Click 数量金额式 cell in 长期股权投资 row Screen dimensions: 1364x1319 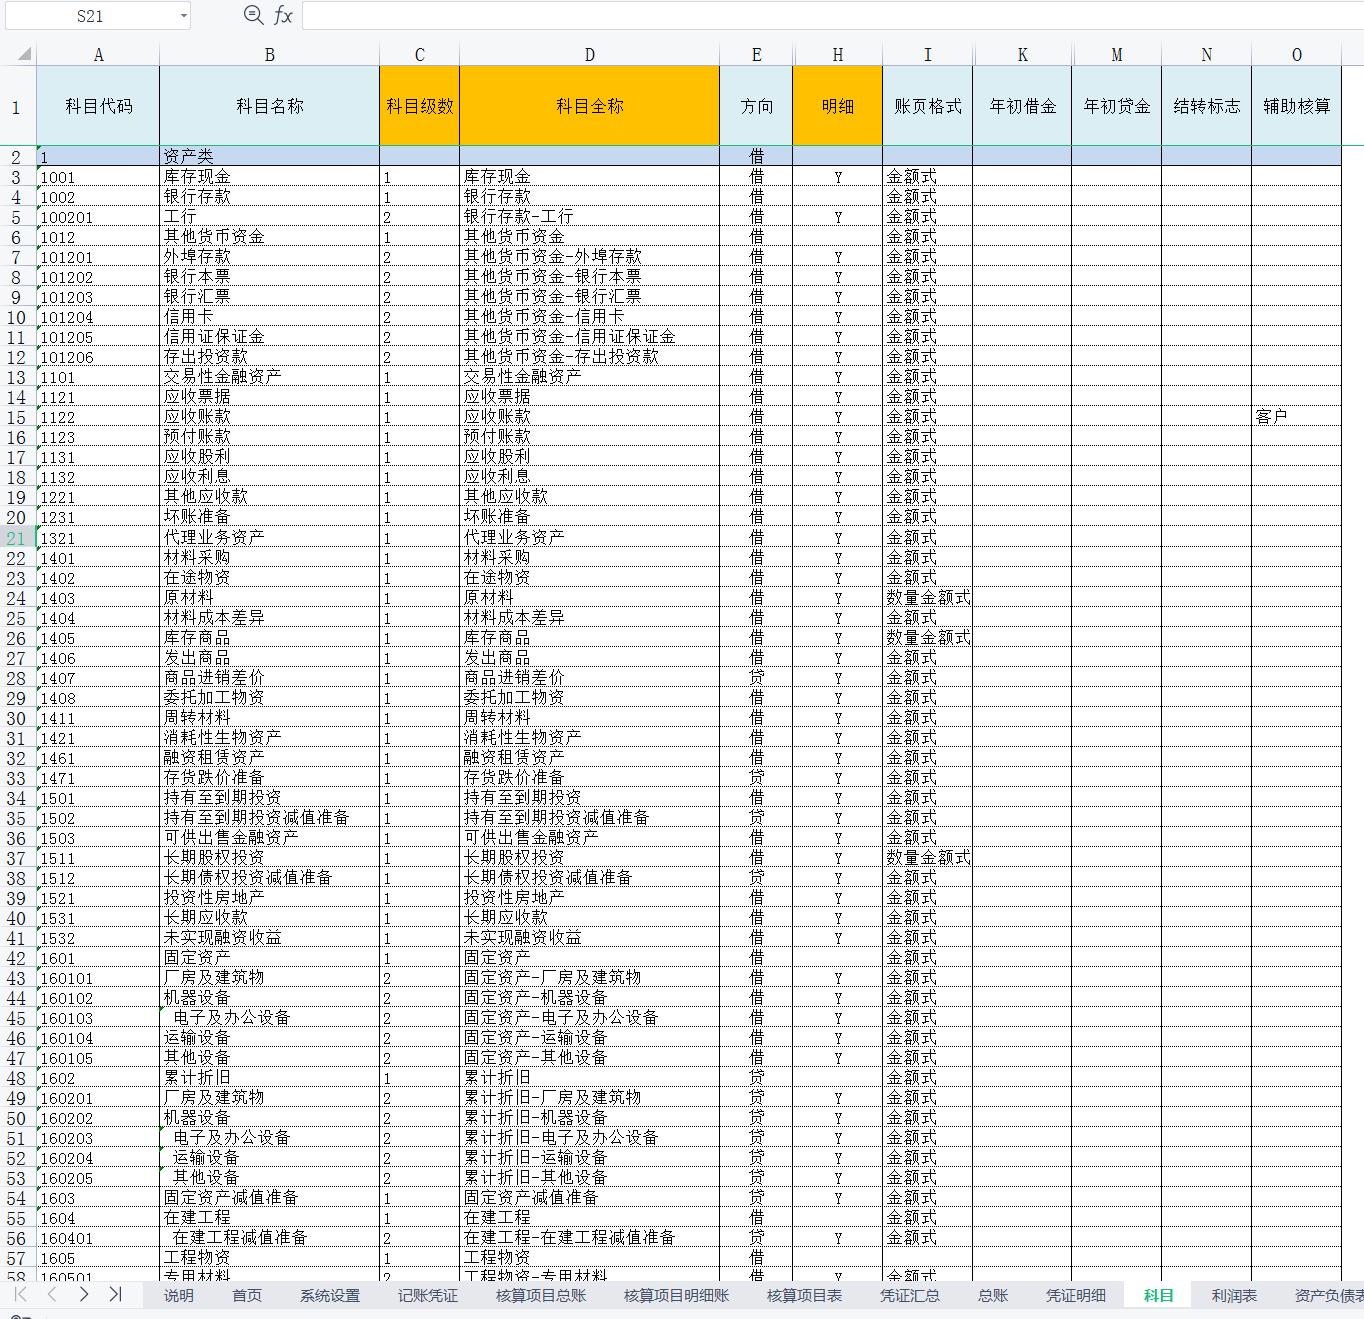point(928,858)
